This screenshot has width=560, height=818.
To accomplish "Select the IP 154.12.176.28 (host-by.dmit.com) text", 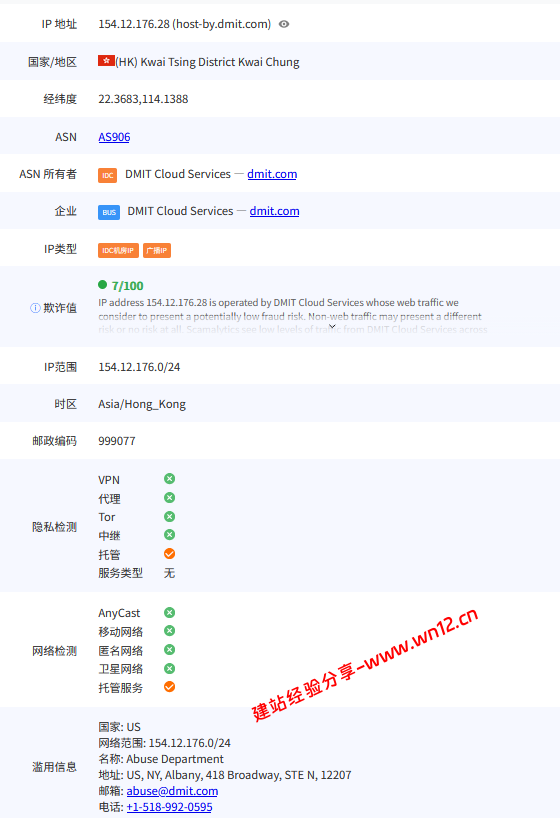I will [185, 24].
